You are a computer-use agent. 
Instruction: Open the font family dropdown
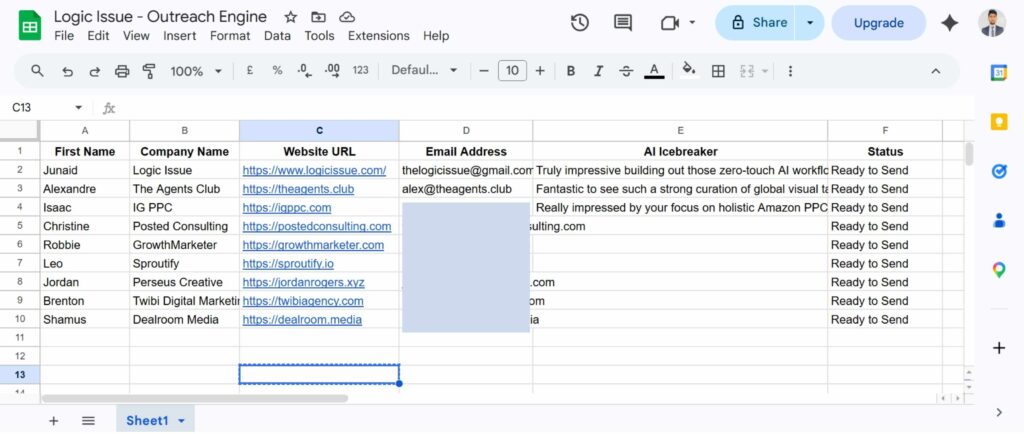tap(424, 70)
